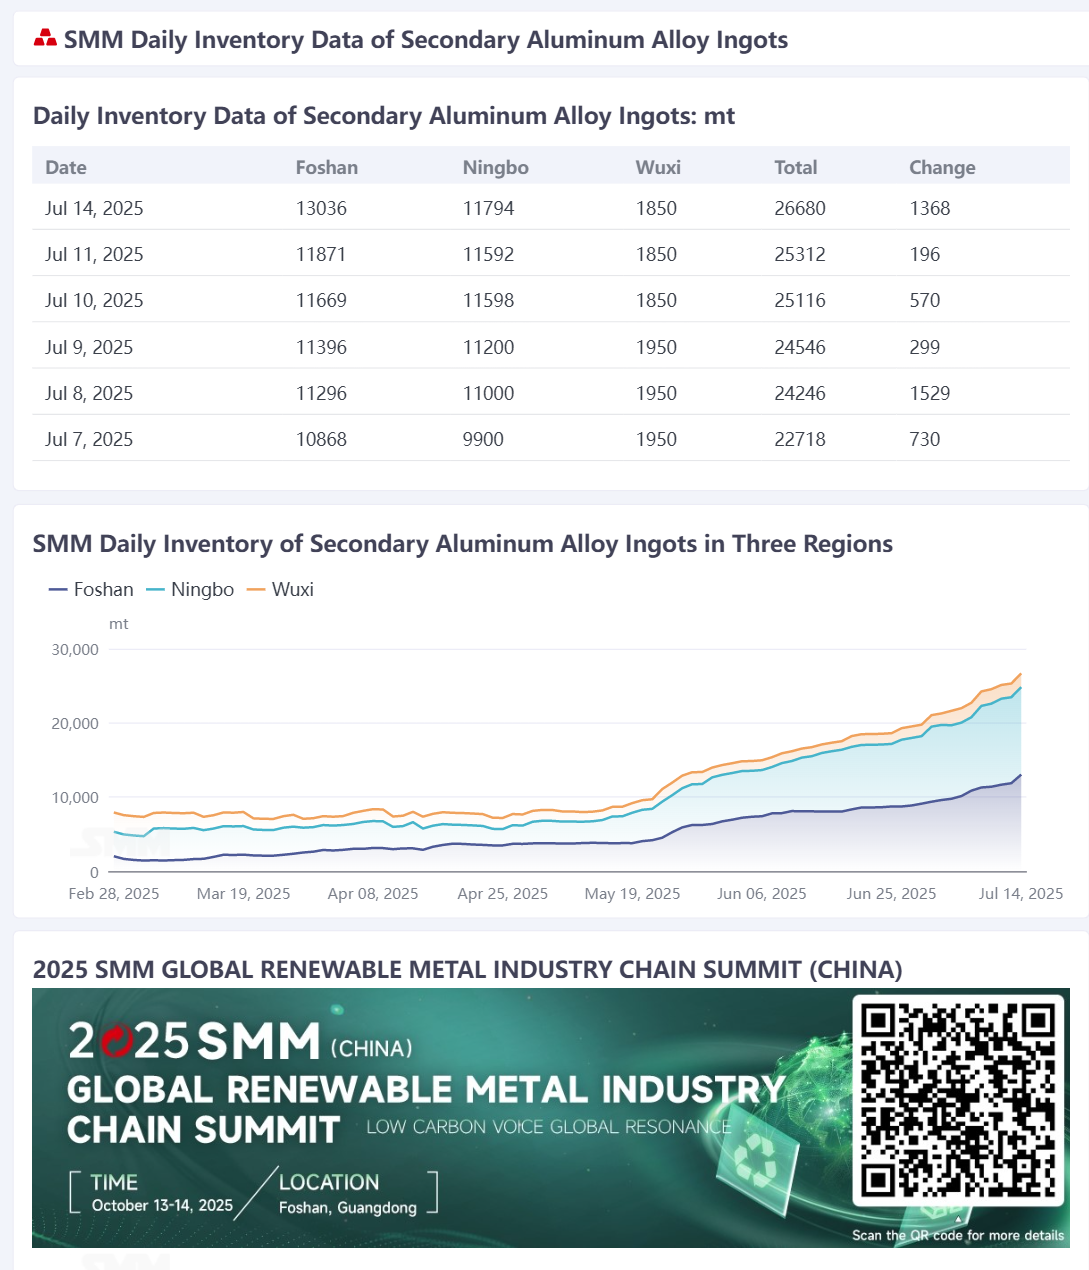Viewport: 1089px width, 1270px height.
Task: Click Ningbo value 11794
Action: tap(488, 208)
